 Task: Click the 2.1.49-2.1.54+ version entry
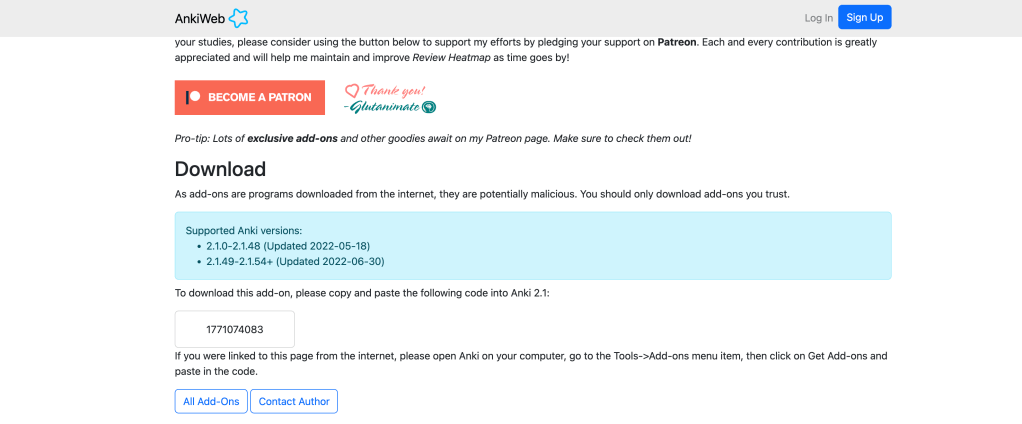[x=295, y=261]
